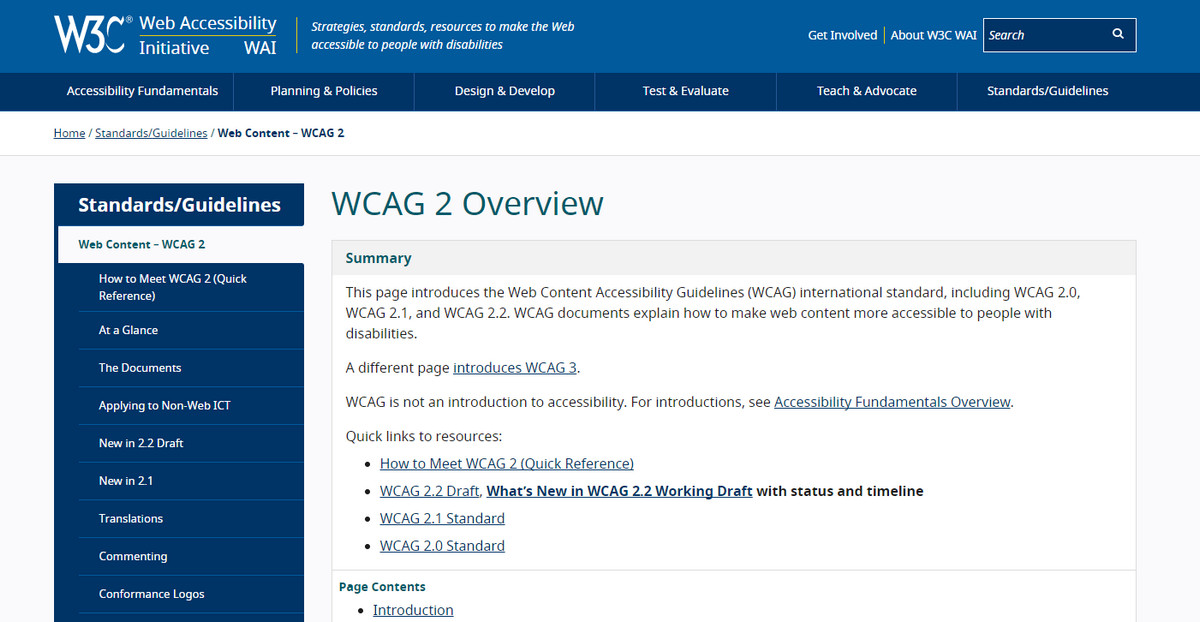Click the current breadcrumb Web Content – WCAG 2
Screen dimensions: 1200x622
pyautogui.click(x=281, y=133)
